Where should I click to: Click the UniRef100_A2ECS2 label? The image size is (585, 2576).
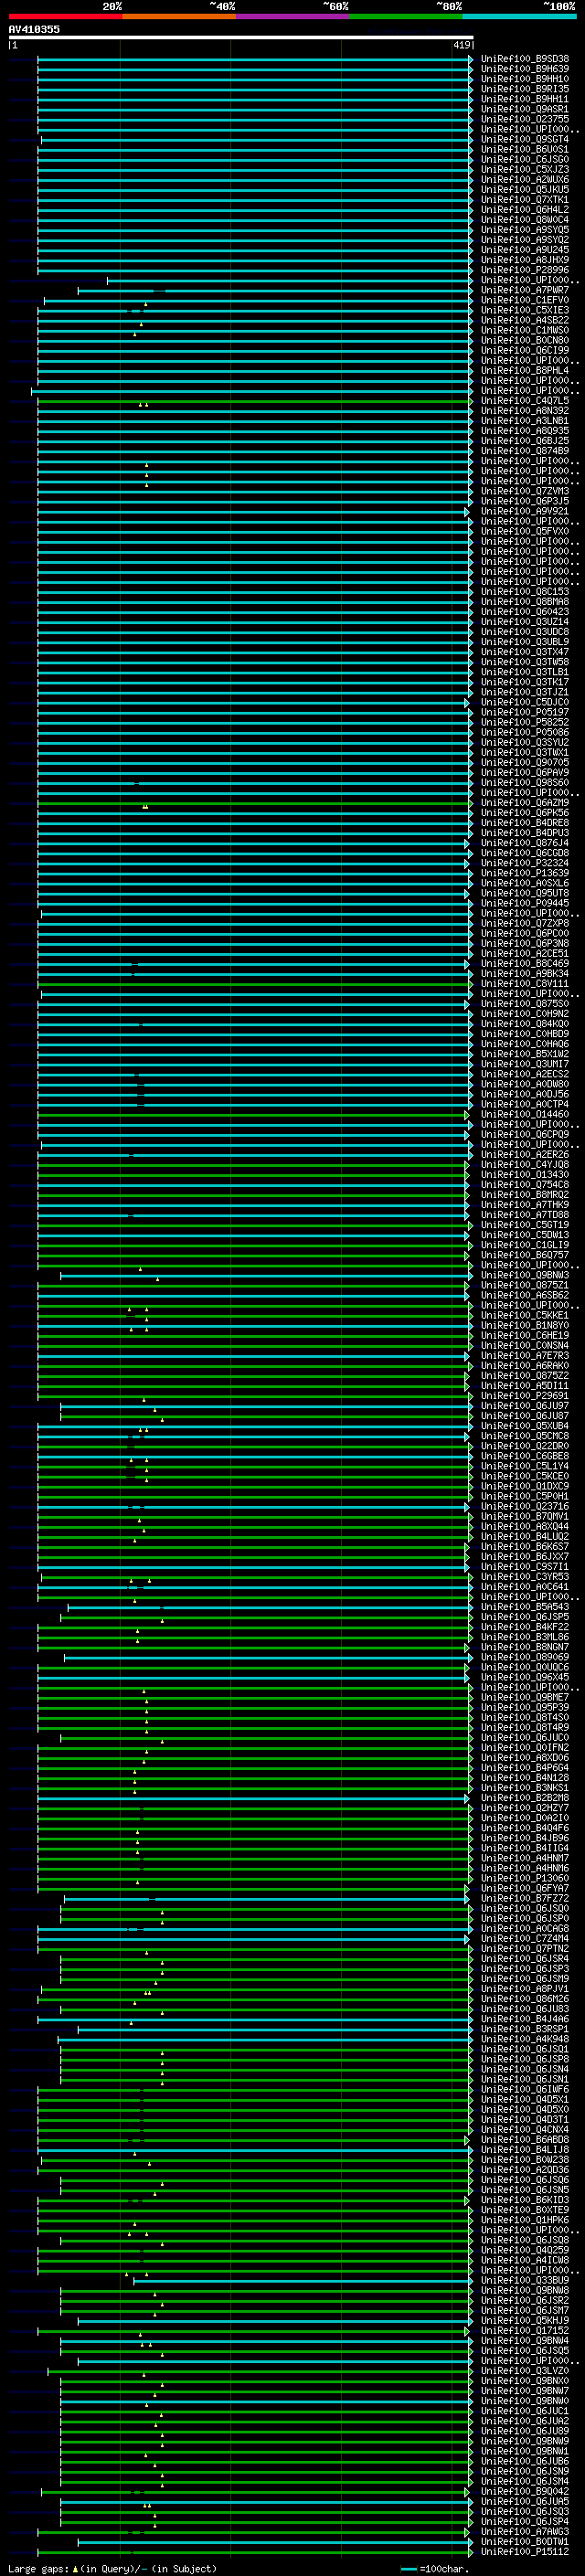525,1074
